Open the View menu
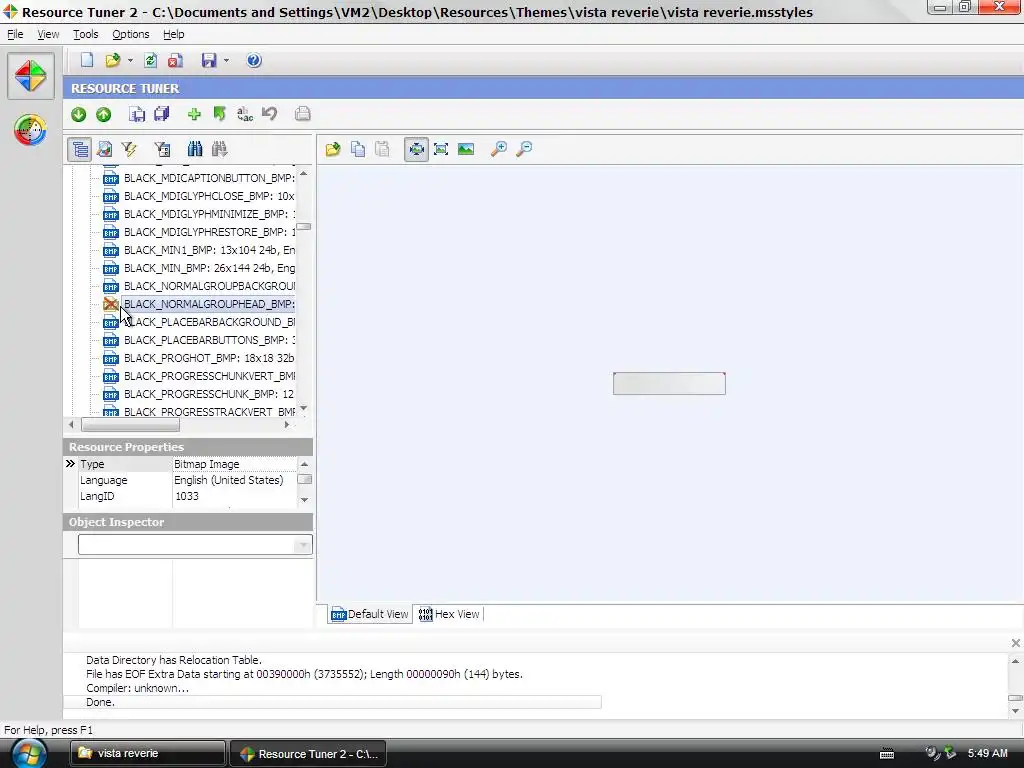 pos(48,34)
